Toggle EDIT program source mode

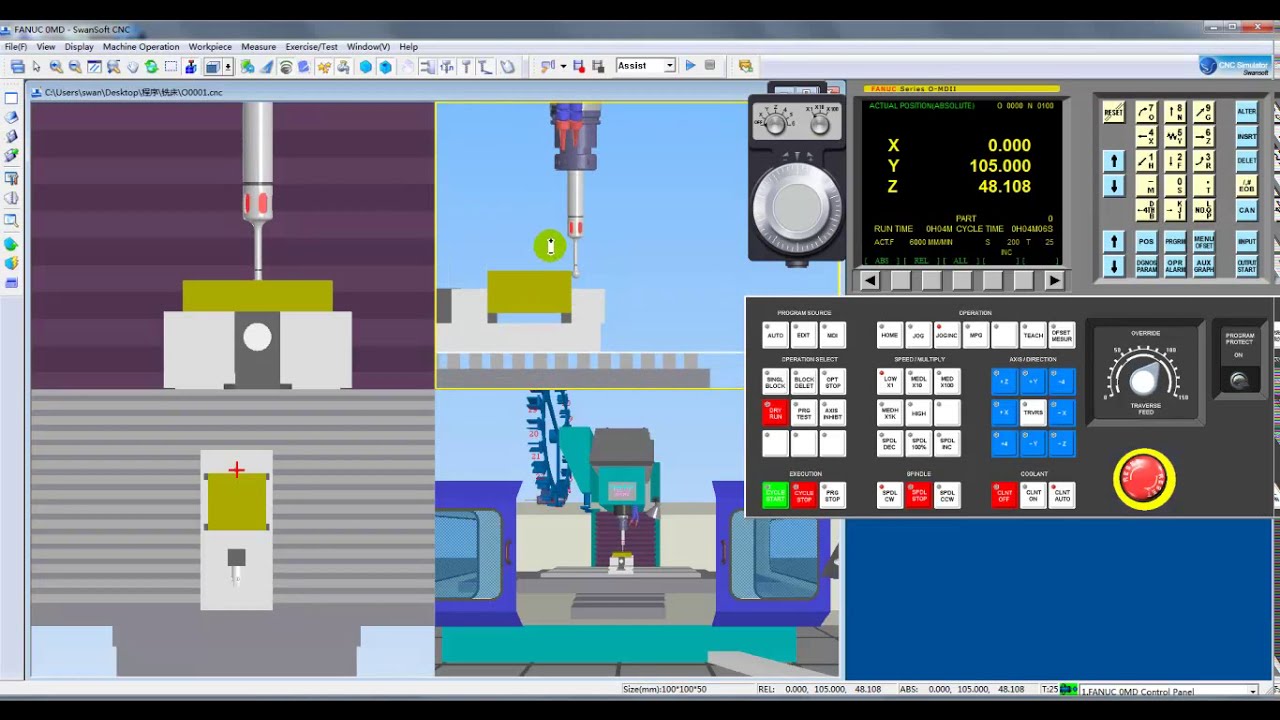coord(803,335)
